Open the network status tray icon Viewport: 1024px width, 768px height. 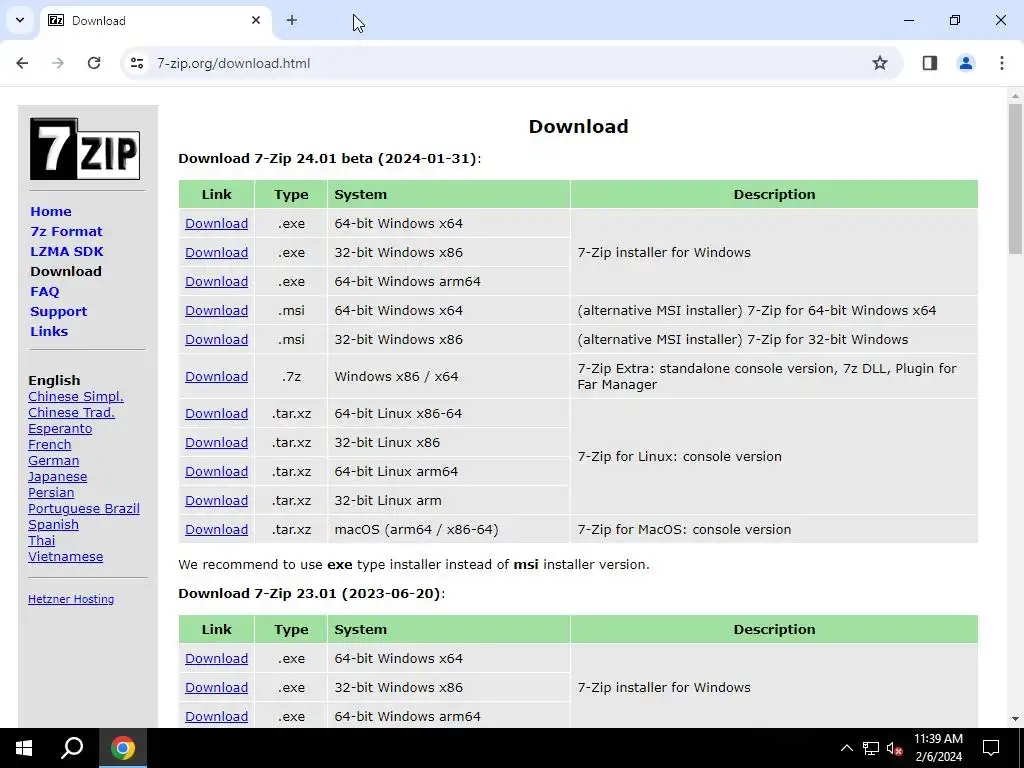[871, 748]
